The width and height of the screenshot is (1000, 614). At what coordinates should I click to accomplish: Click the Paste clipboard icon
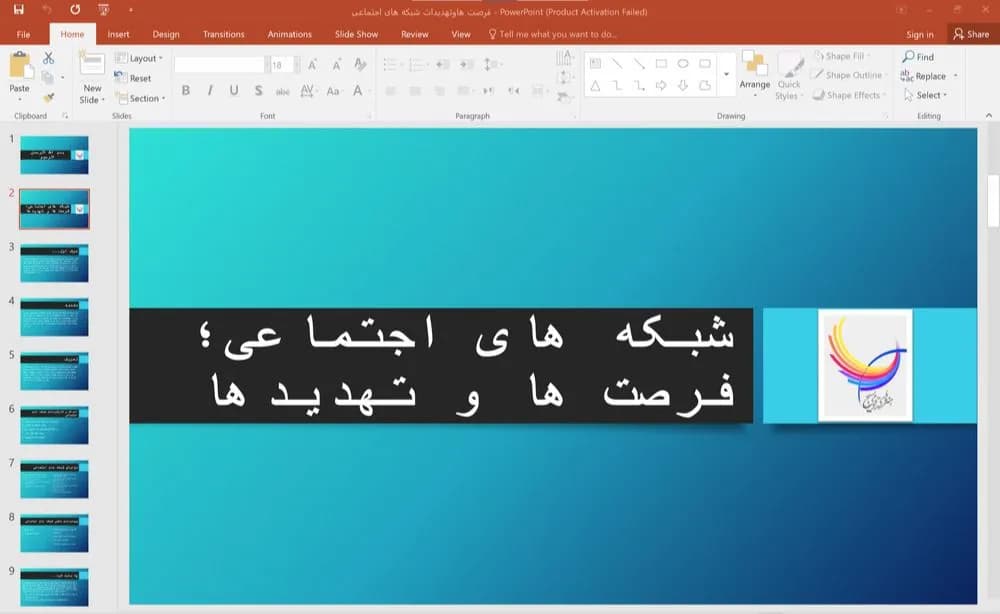point(20,66)
